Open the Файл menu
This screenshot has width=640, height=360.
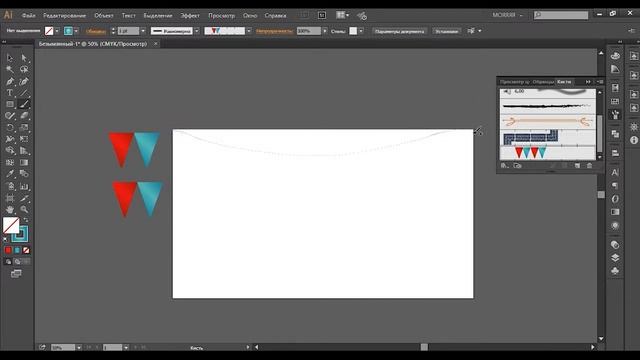(x=29, y=16)
